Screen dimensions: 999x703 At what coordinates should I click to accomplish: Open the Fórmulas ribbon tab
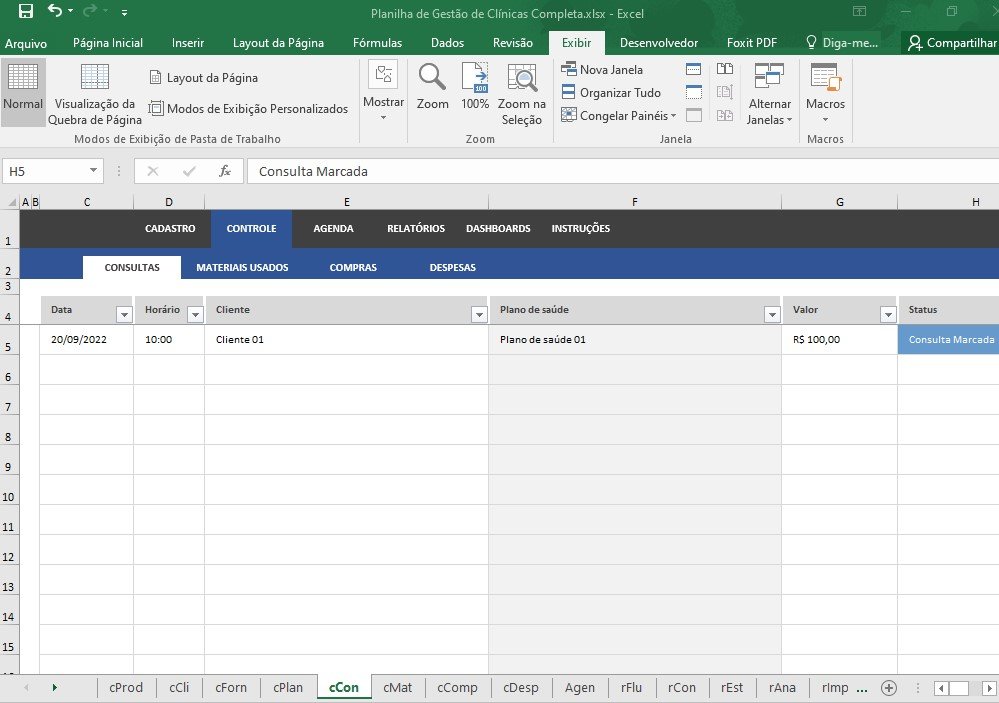tap(377, 43)
